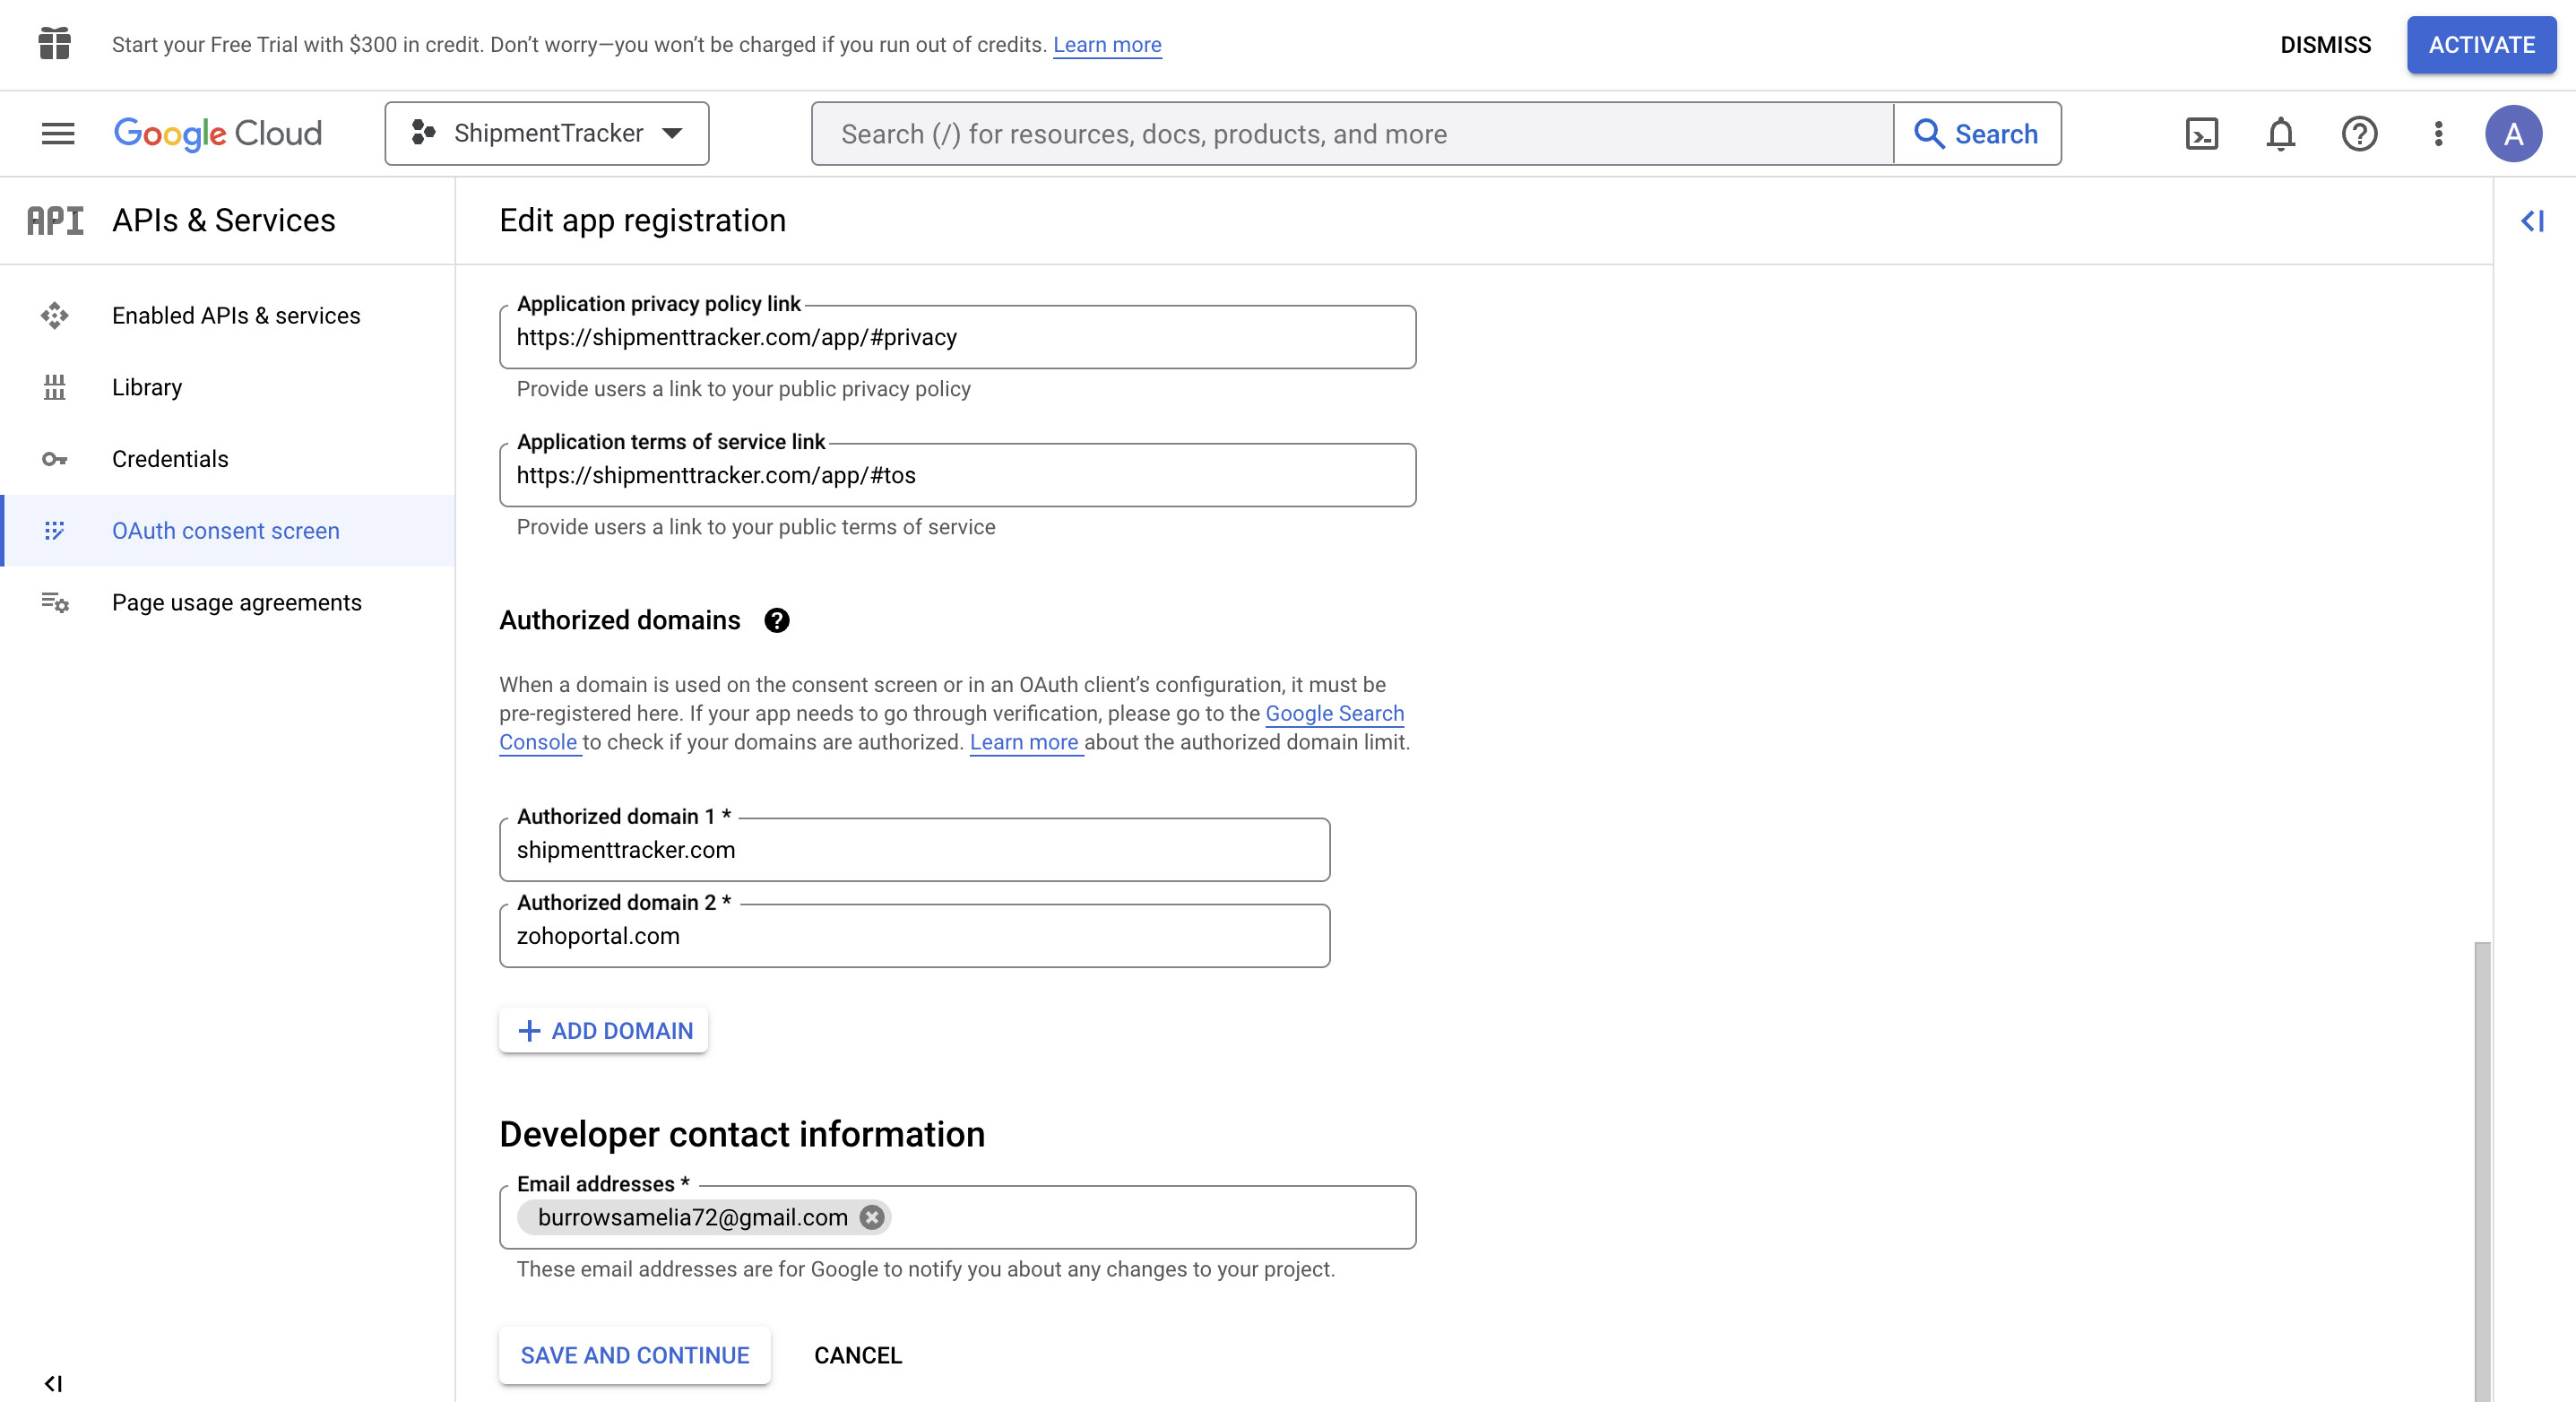
Task: Click on Enabled APIs & services menu item
Action: pos(235,315)
